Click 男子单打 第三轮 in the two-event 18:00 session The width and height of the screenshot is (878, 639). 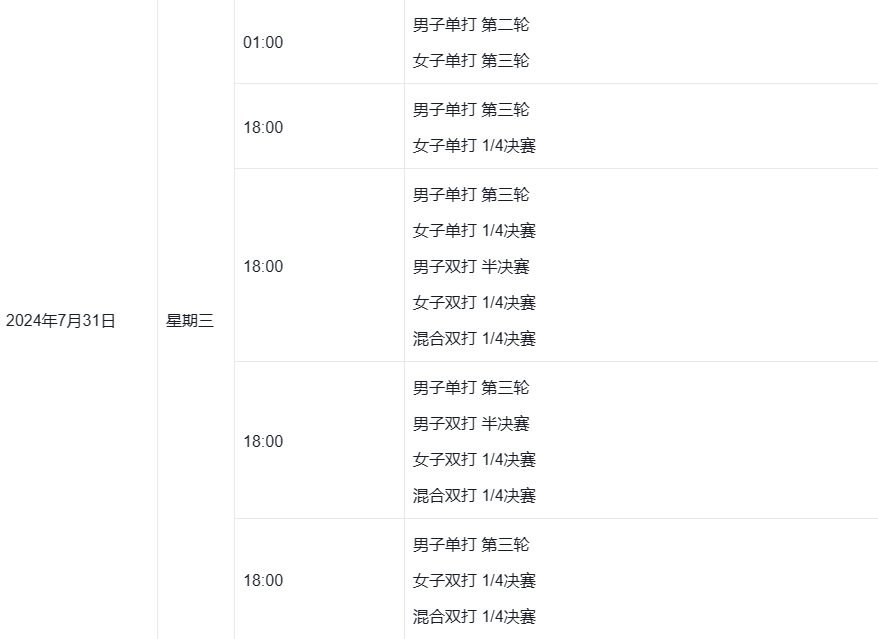click(471, 109)
